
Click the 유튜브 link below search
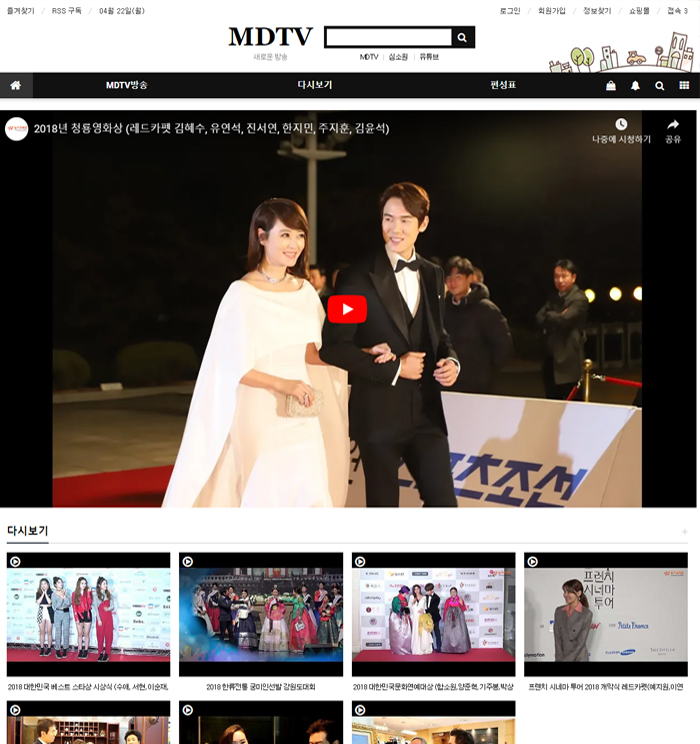[x=429, y=57]
